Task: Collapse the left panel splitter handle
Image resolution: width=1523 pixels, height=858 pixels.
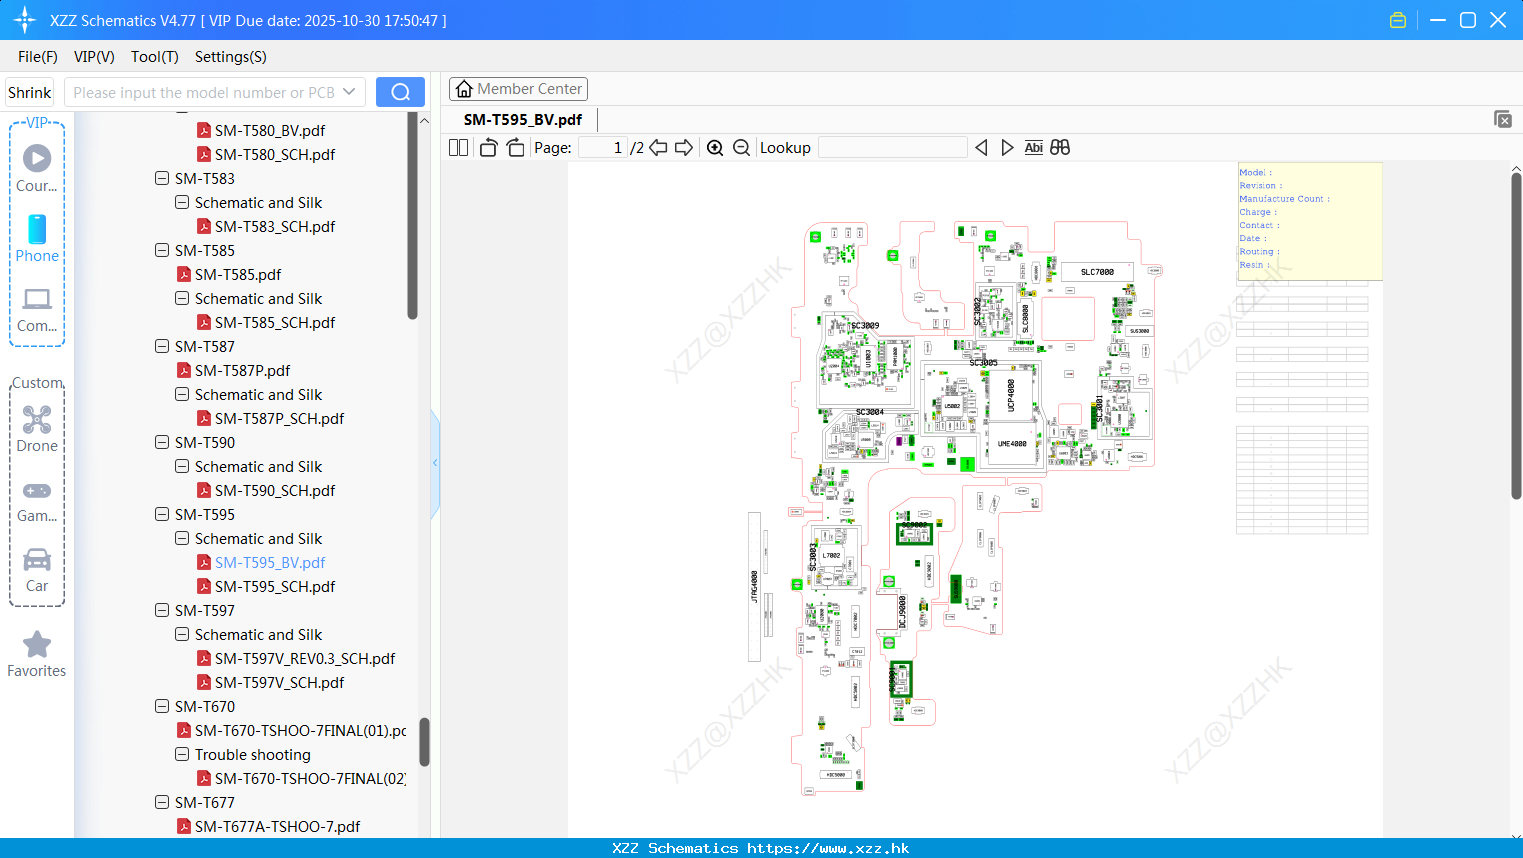Action: [435, 463]
